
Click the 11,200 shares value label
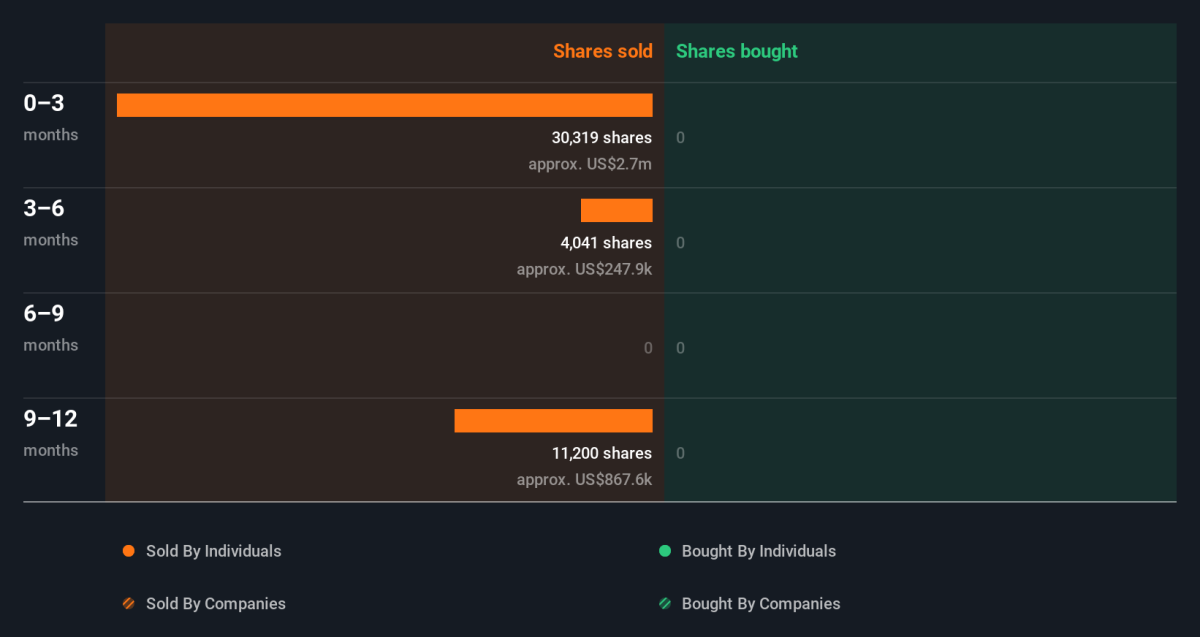pos(601,453)
